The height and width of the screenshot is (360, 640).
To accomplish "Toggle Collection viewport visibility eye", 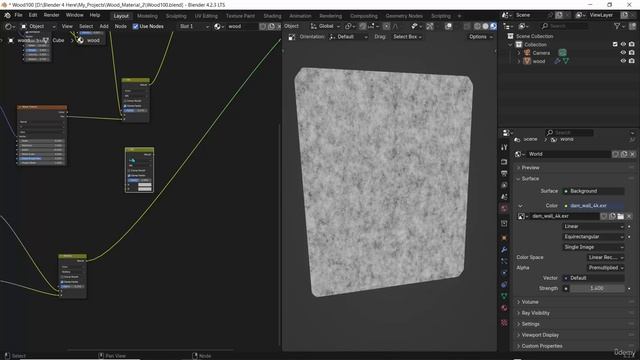I will coord(623,44).
